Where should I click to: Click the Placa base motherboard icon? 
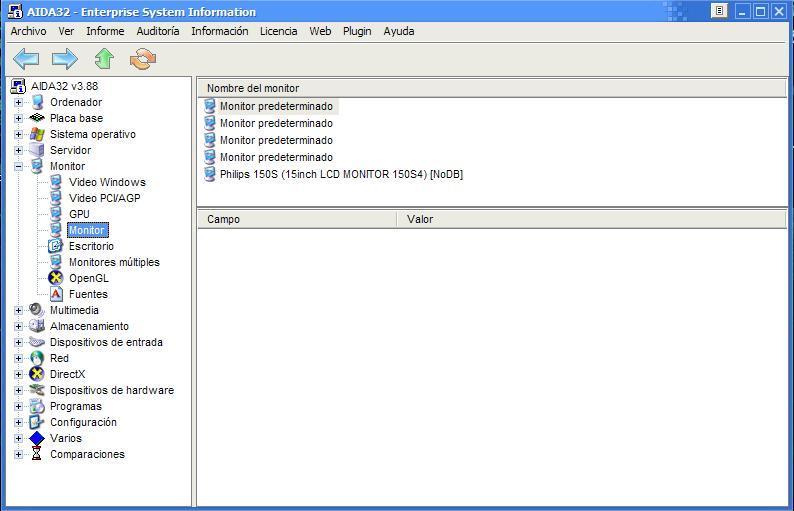click(37, 118)
